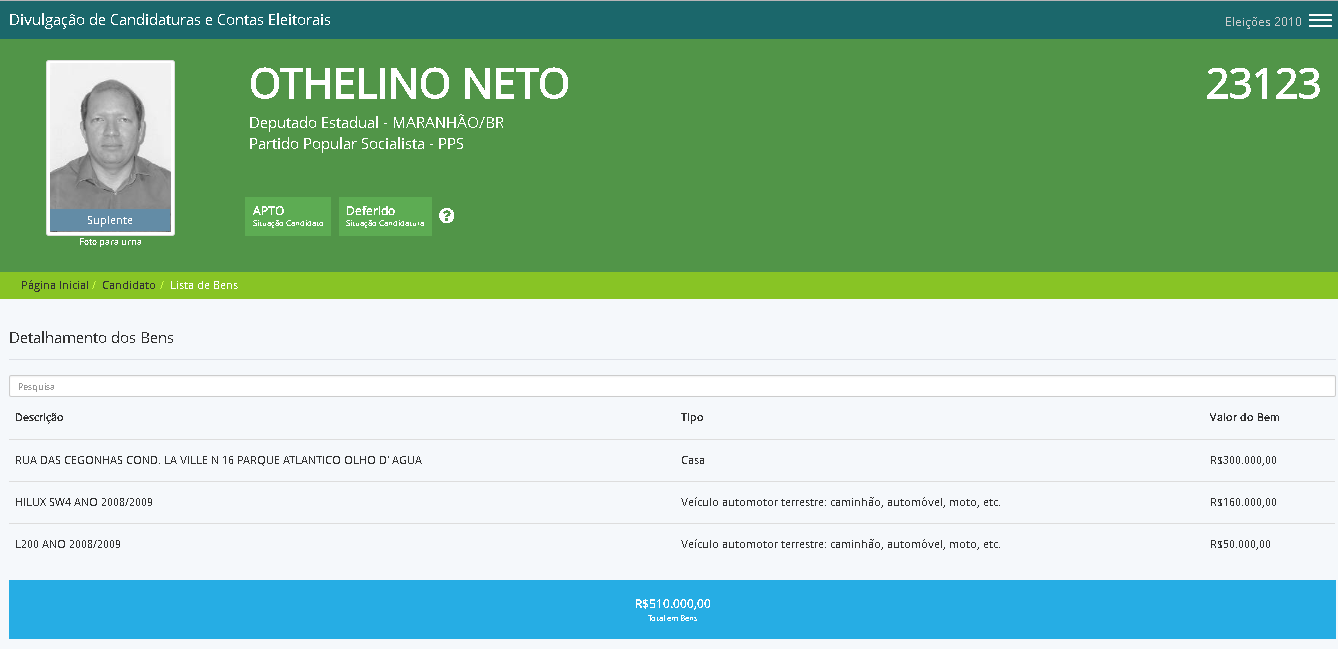The width and height of the screenshot is (1338, 649).
Task: Click the R$510.000,00 total bar
Action: coord(672,609)
